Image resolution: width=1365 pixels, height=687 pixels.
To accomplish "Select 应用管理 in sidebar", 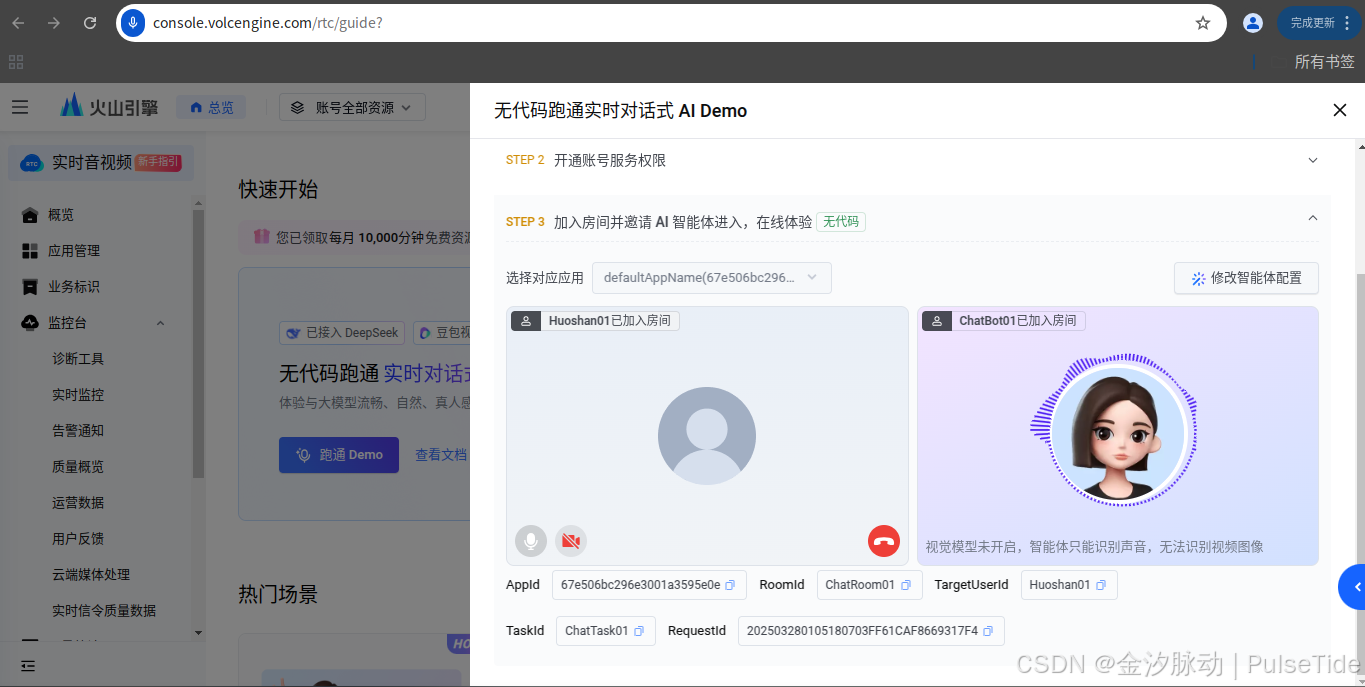I will tap(74, 251).
